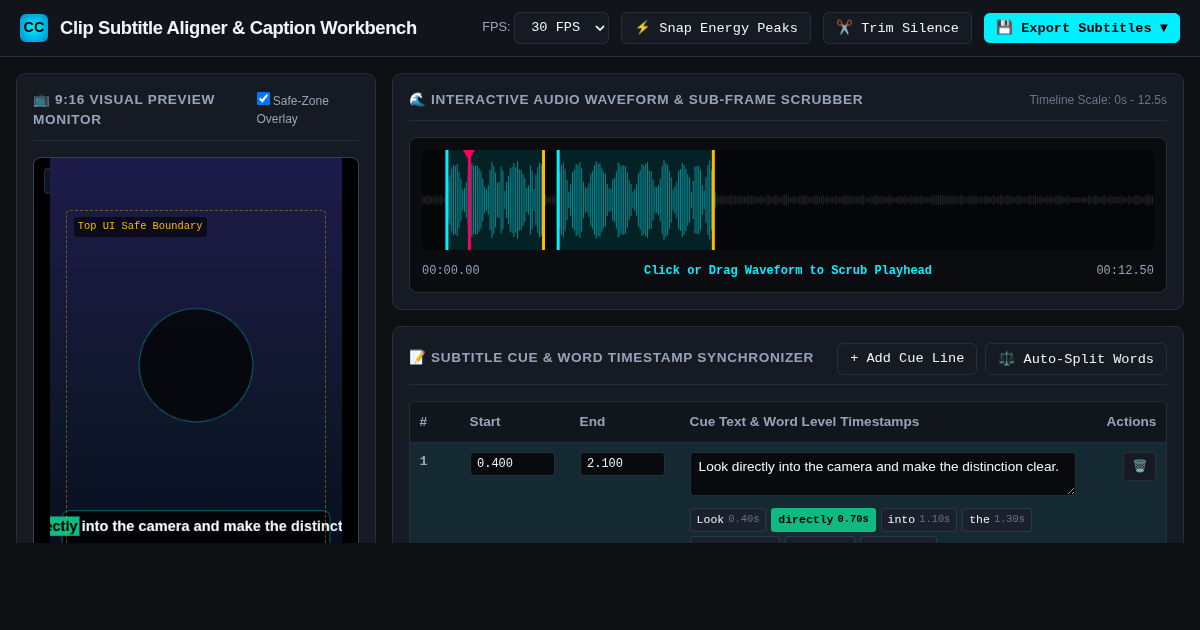This screenshot has height=630, width=1200.
Task: Click the 'Interactive Audio Waveform & Sub-Frame Scrubber' title
Action: click(x=636, y=100)
